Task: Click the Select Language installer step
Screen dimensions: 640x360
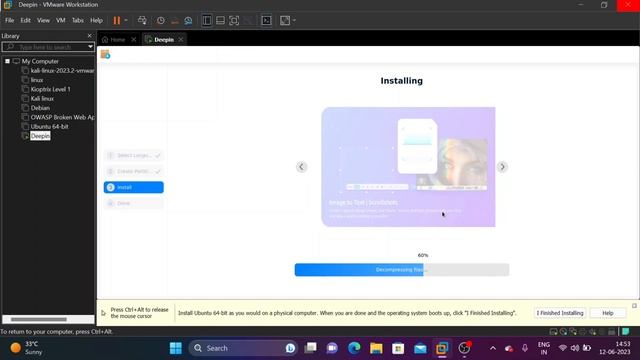Action: pyautogui.click(x=134, y=156)
